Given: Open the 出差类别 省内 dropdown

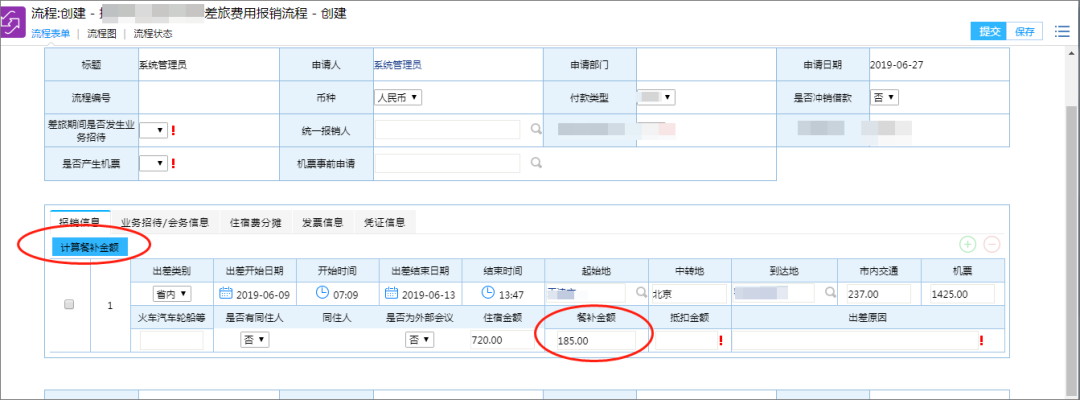Looking at the screenshot, I should [171, 294].
